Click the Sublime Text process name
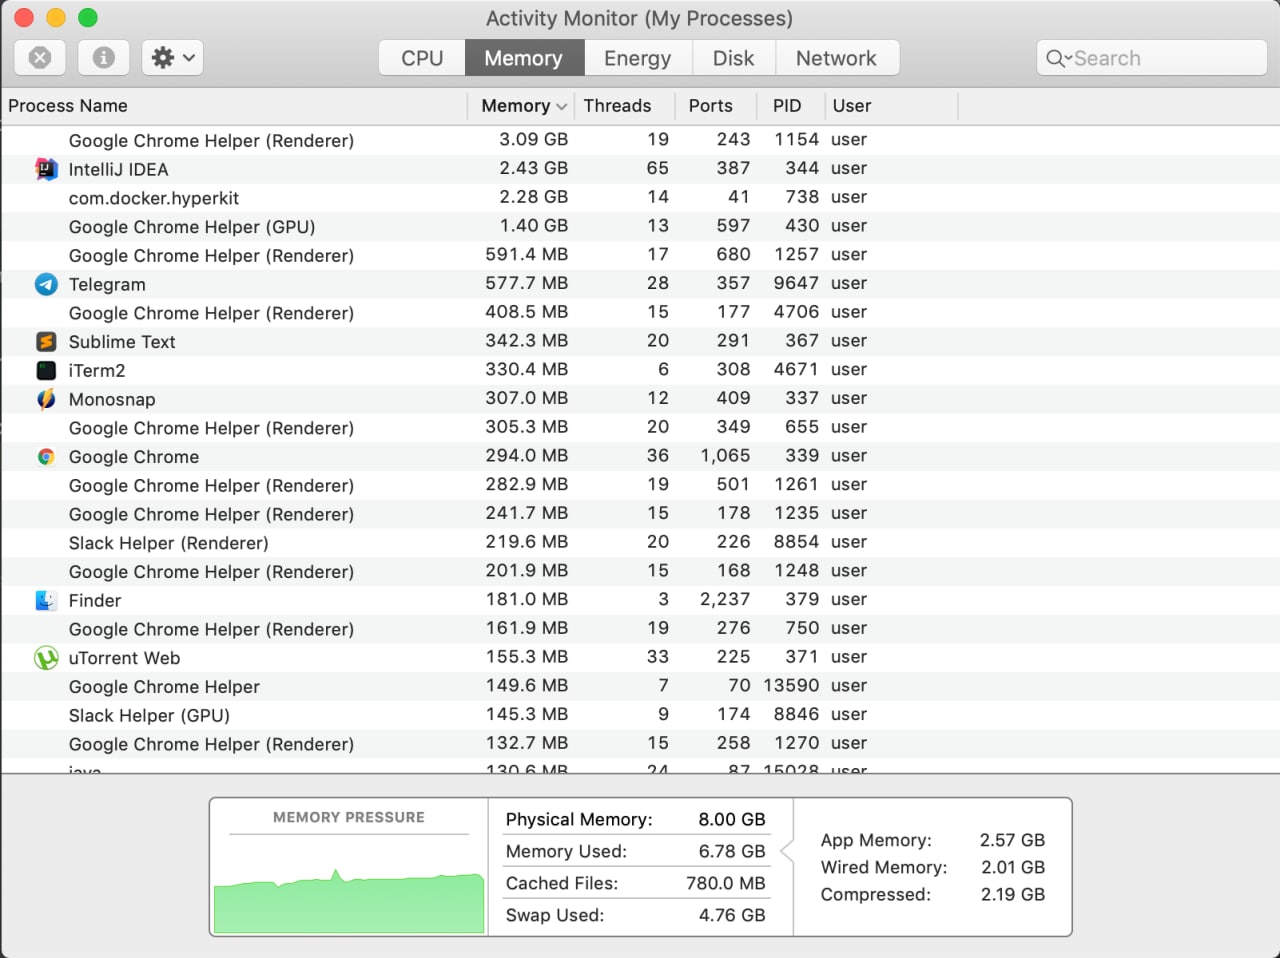 122,342
